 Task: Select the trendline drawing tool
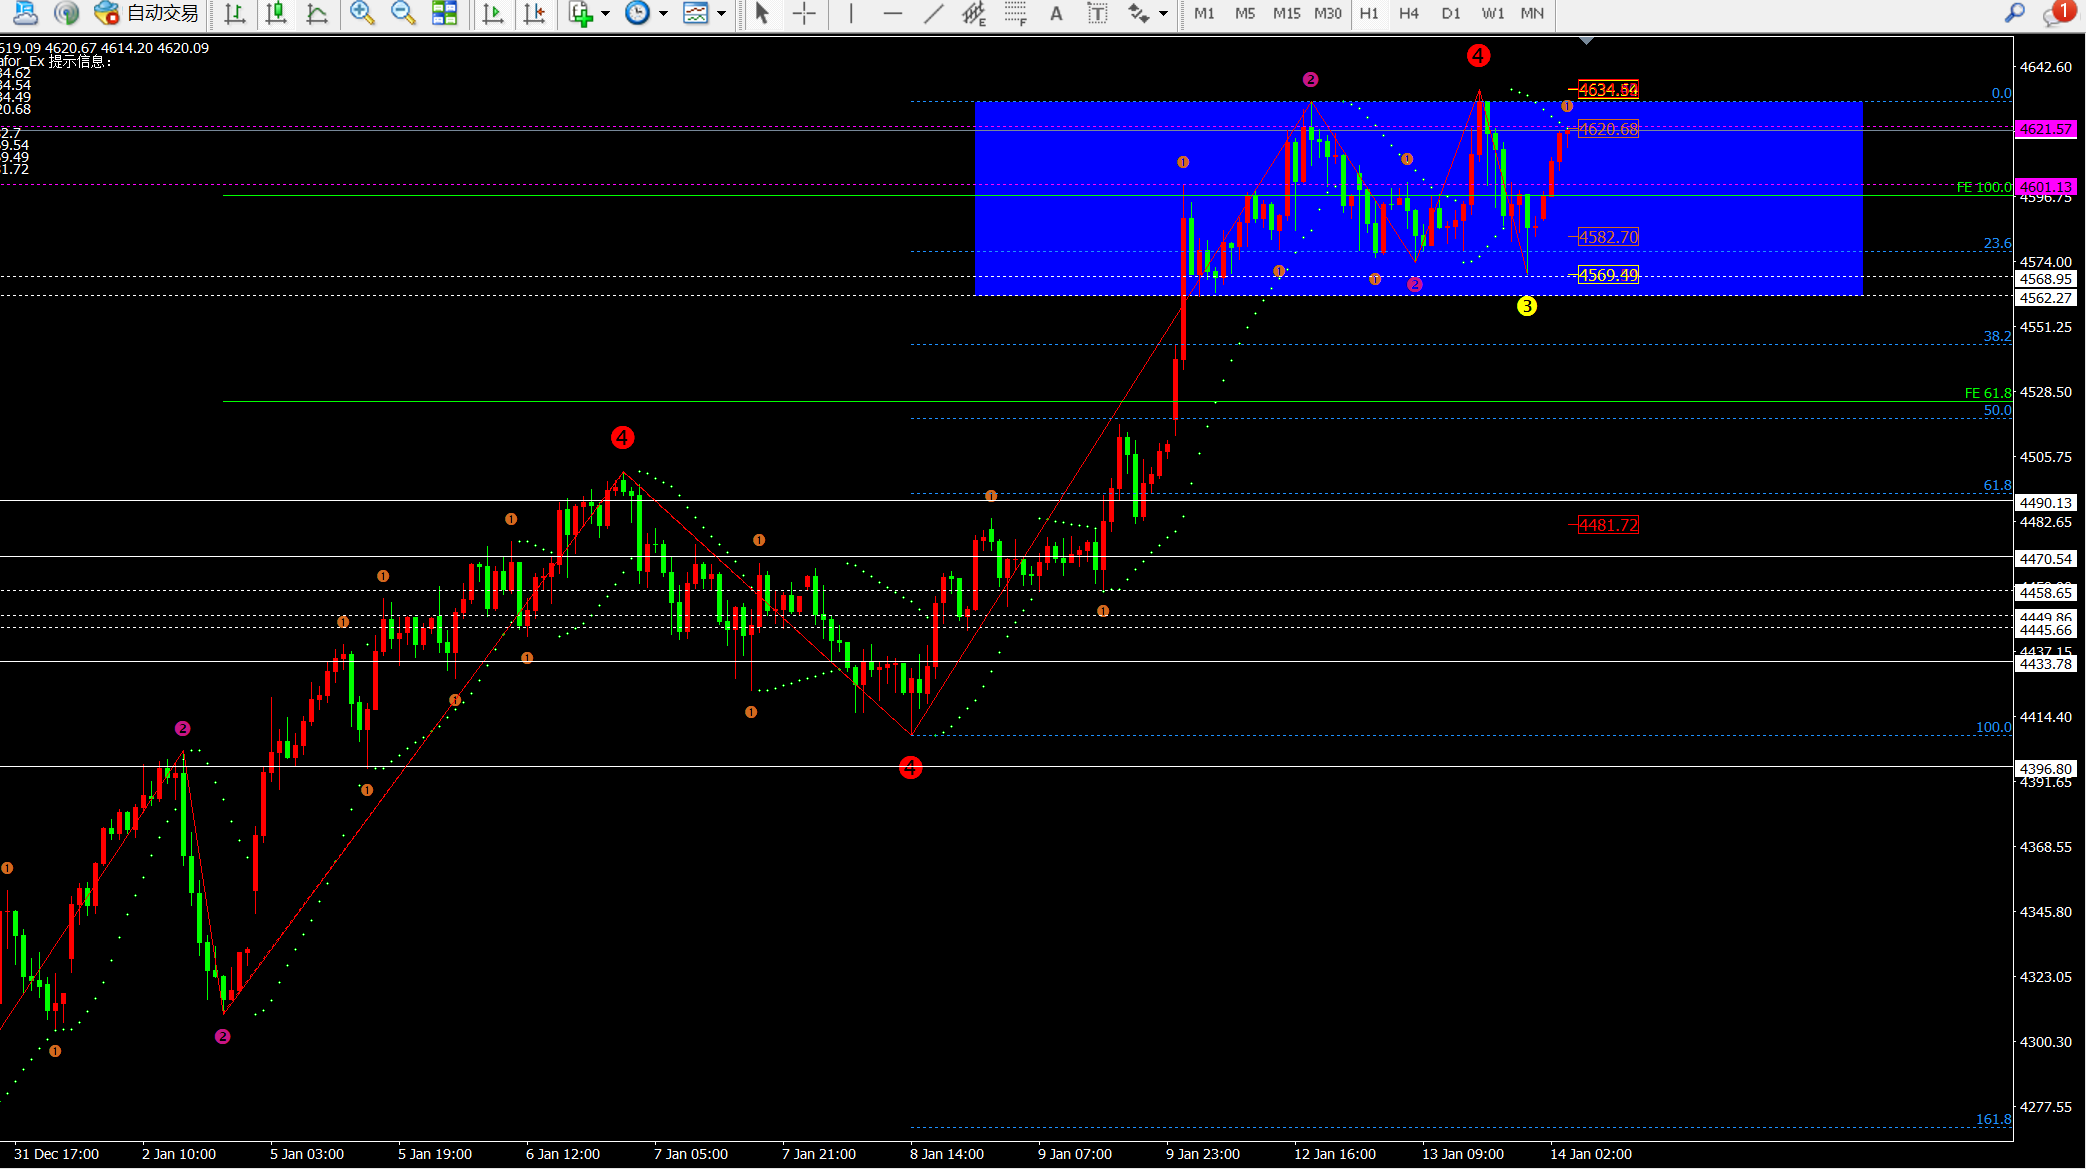[933, 13]
